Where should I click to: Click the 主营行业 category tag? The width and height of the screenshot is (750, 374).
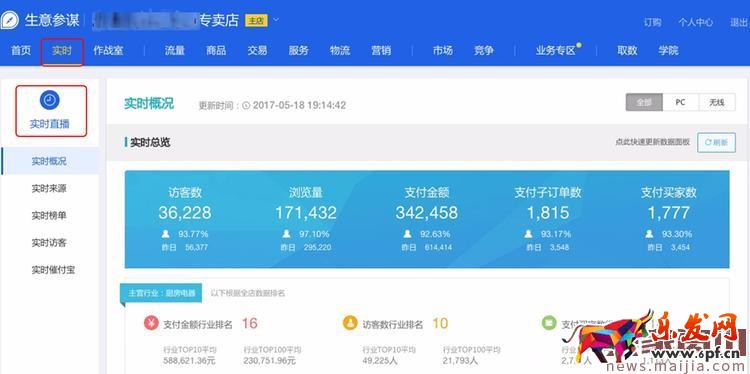[162, 293]
